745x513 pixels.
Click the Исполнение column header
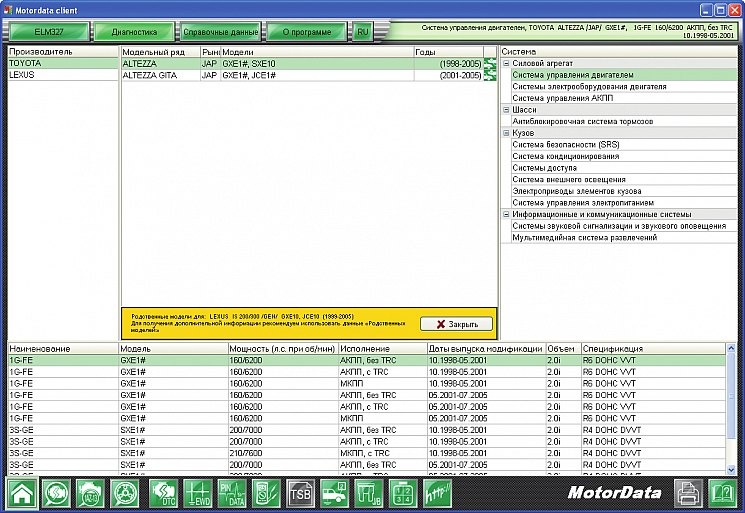pos(383,349)
